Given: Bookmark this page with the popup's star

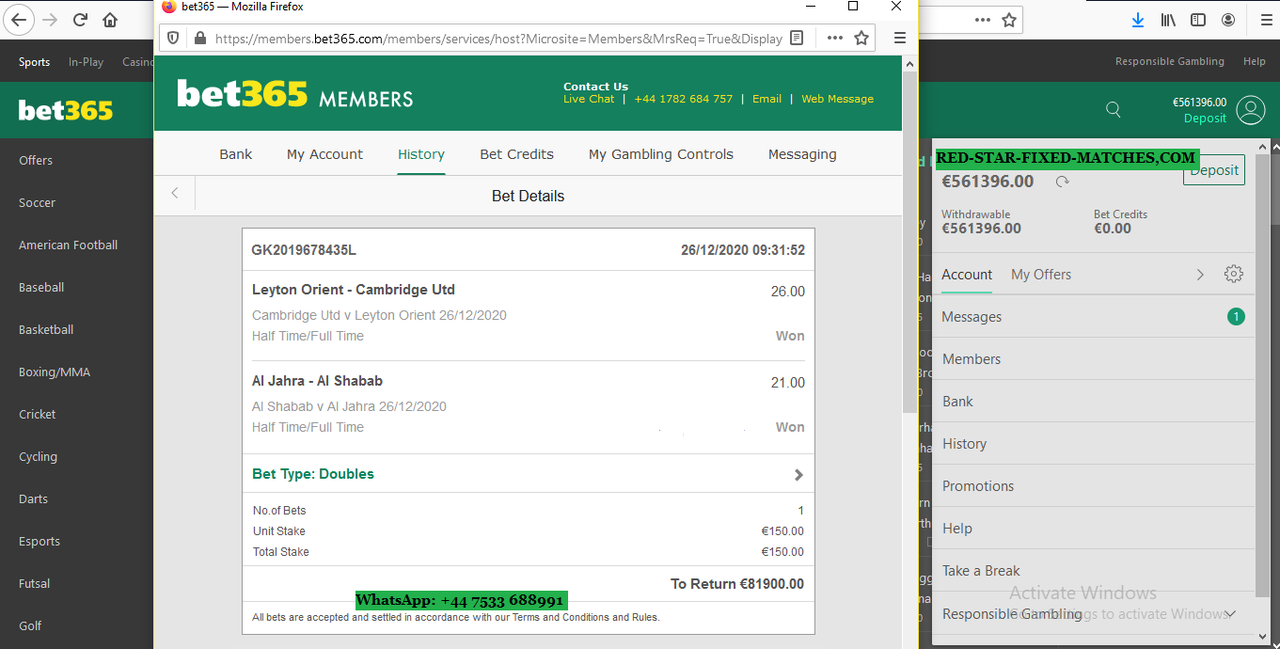Looking at the screenshot, I should pos(861,38).
